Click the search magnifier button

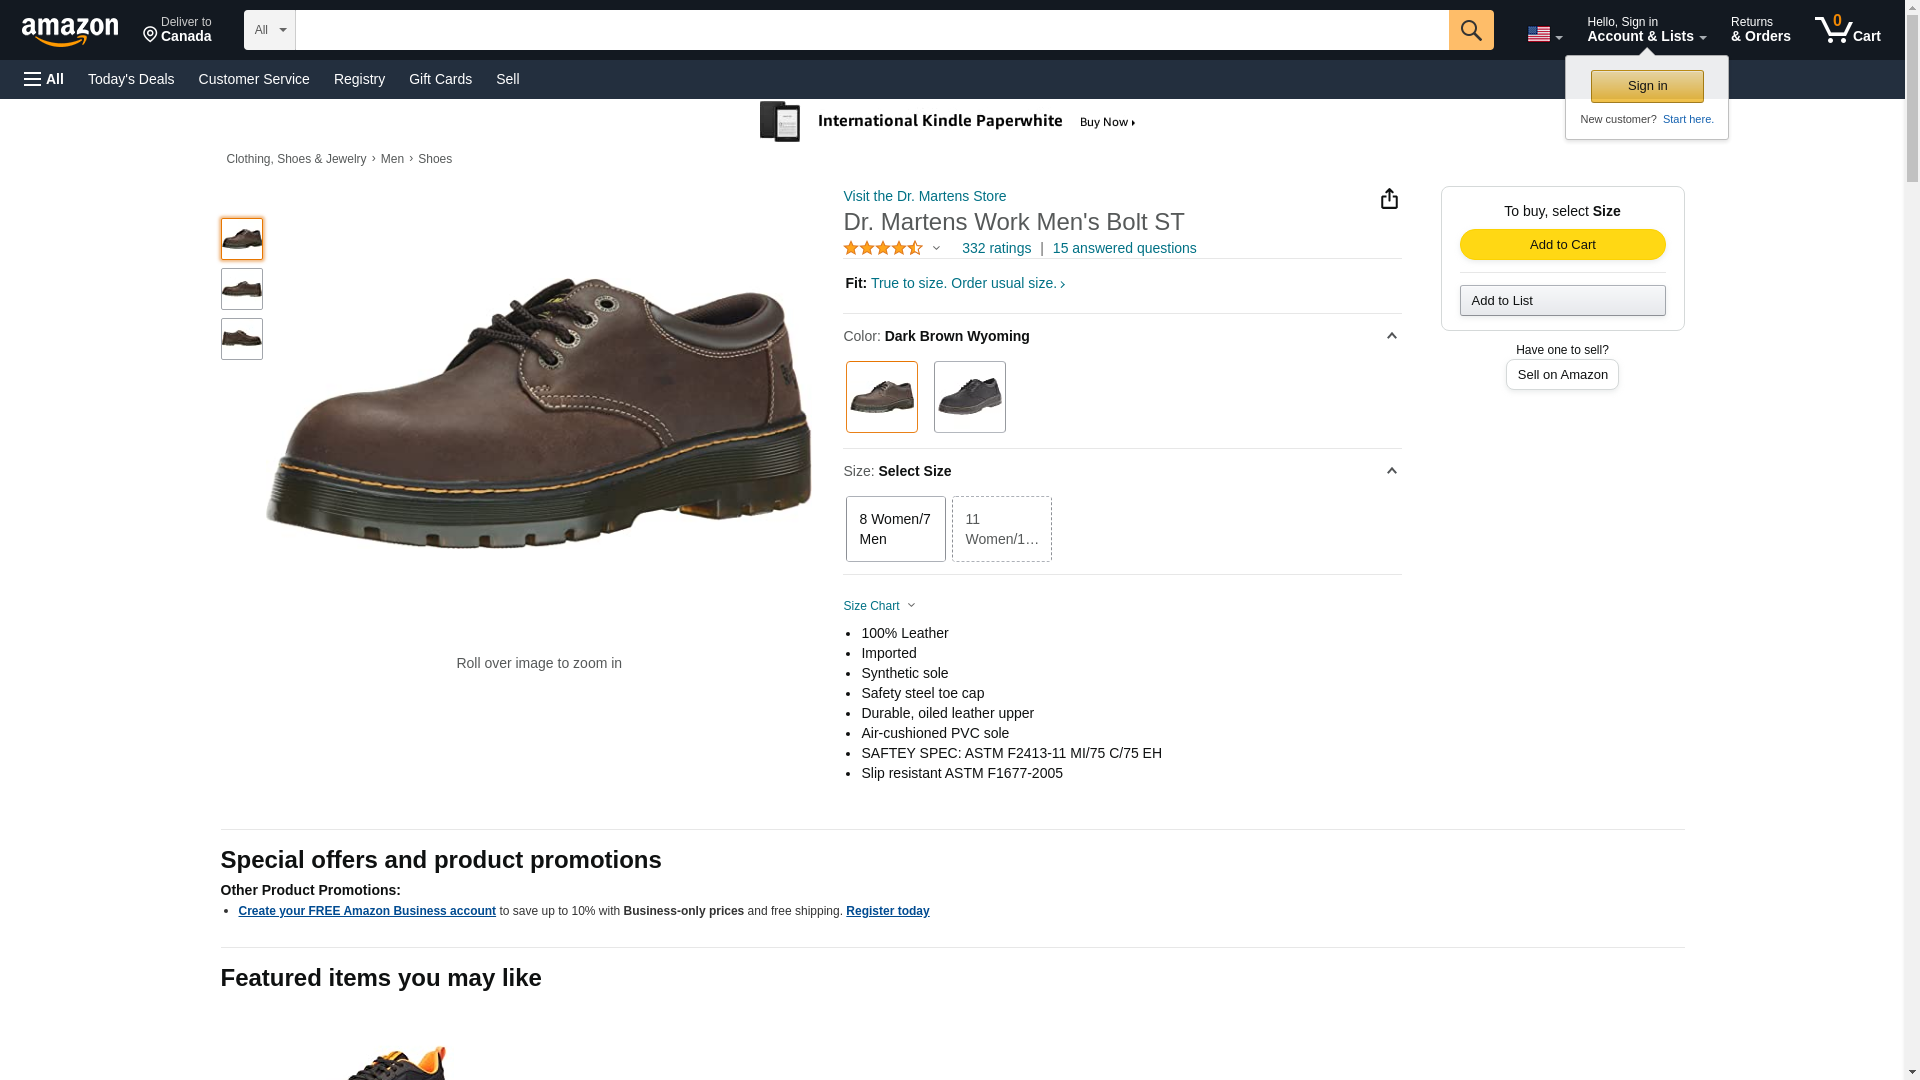1470,30
